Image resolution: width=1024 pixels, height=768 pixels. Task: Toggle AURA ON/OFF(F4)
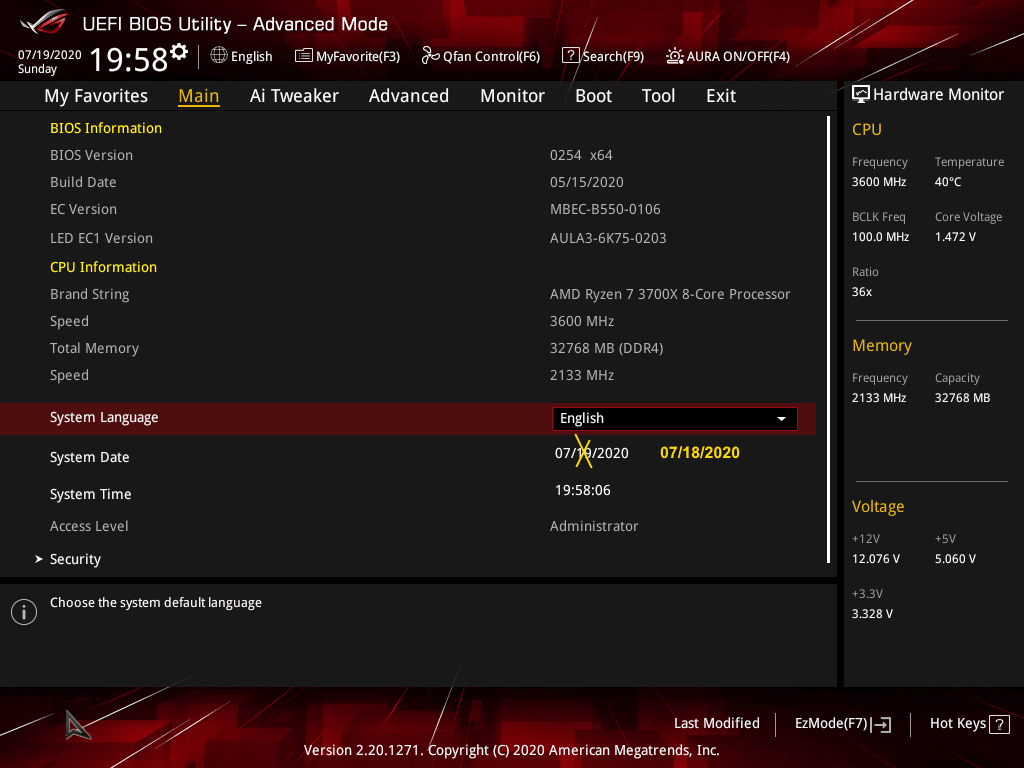[x=728, y=56]
